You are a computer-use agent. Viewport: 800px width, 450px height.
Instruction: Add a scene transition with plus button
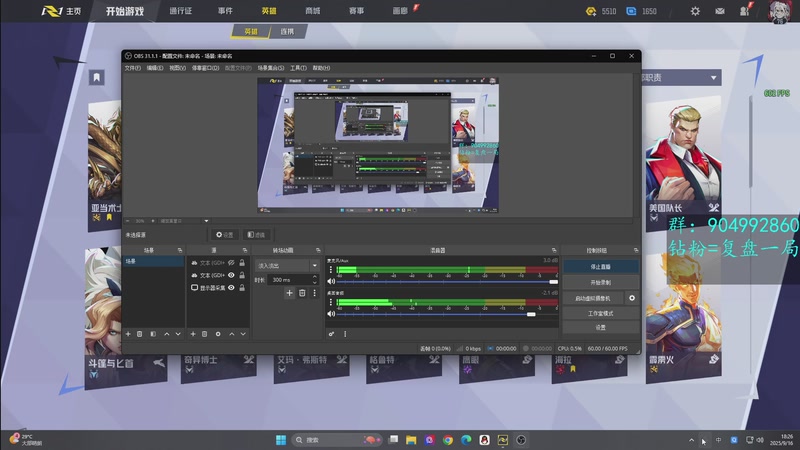289,293
